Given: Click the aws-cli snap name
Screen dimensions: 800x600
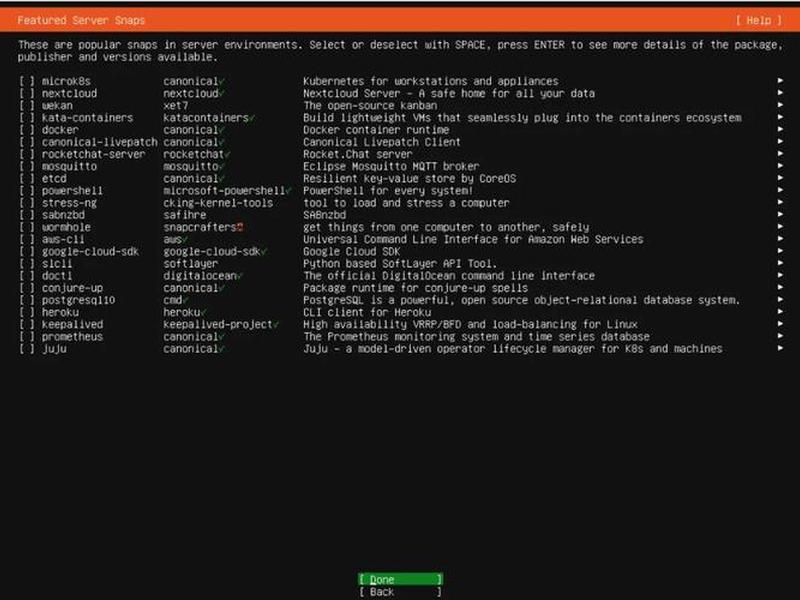Looking at the screenshot, I should [x=63, y=239].
